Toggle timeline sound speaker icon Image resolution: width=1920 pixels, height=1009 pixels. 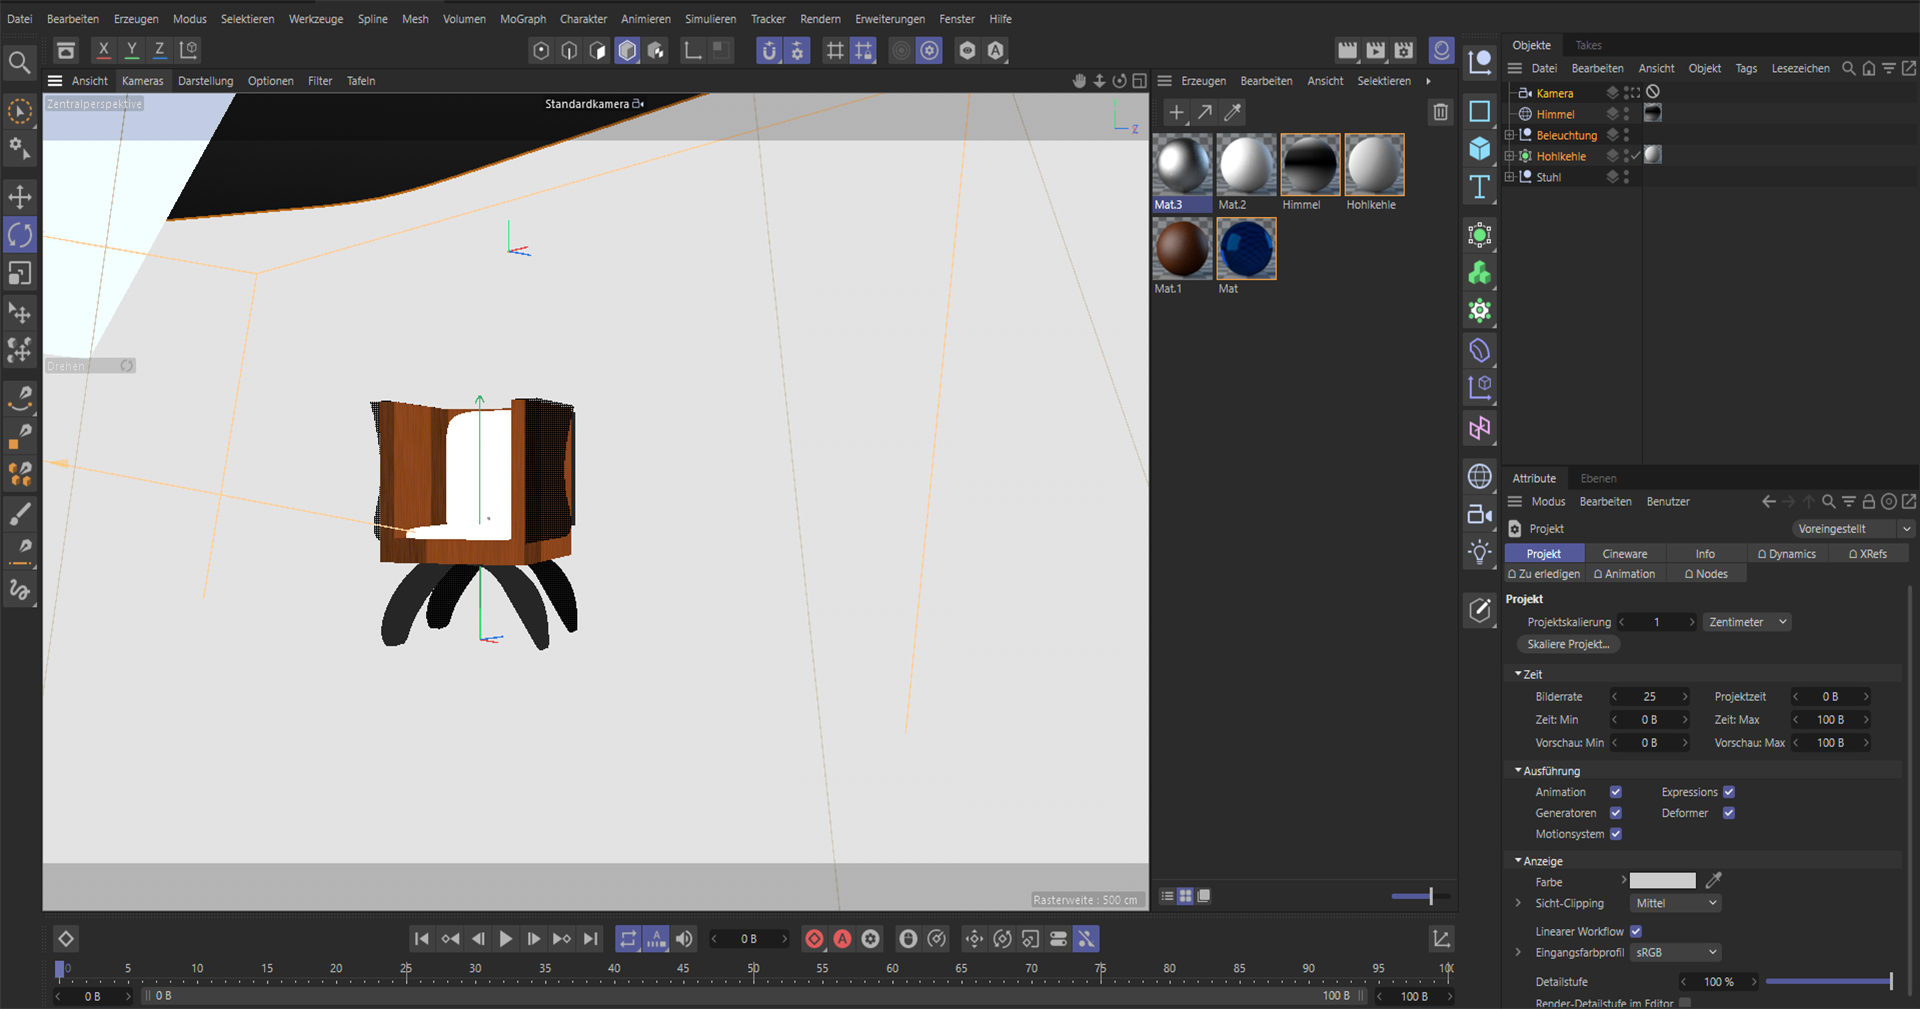684,939
